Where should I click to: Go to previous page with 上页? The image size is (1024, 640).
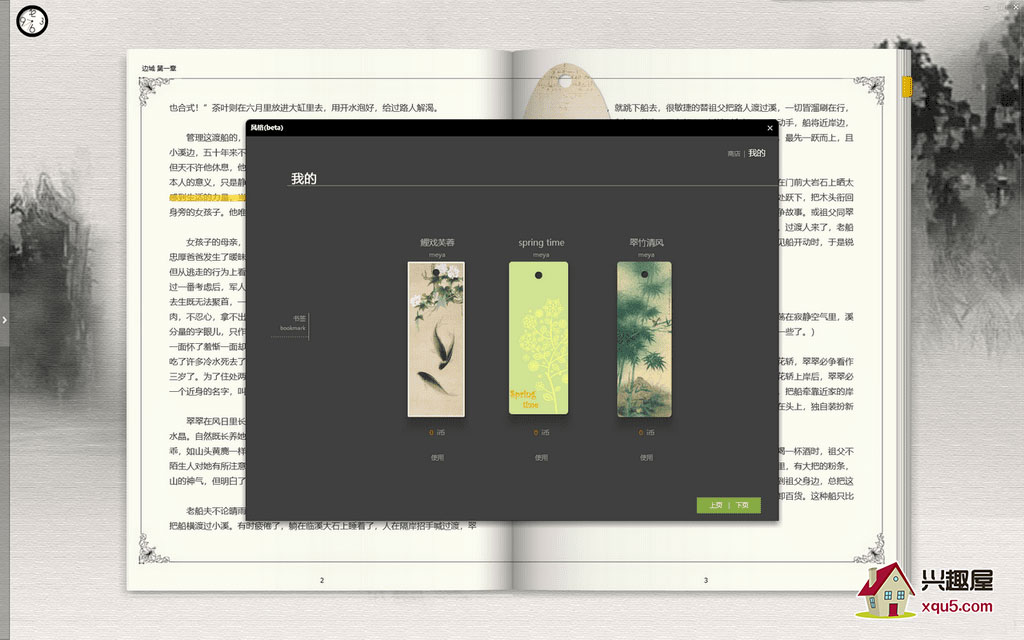pyautogui.click(x=716, y=505)
